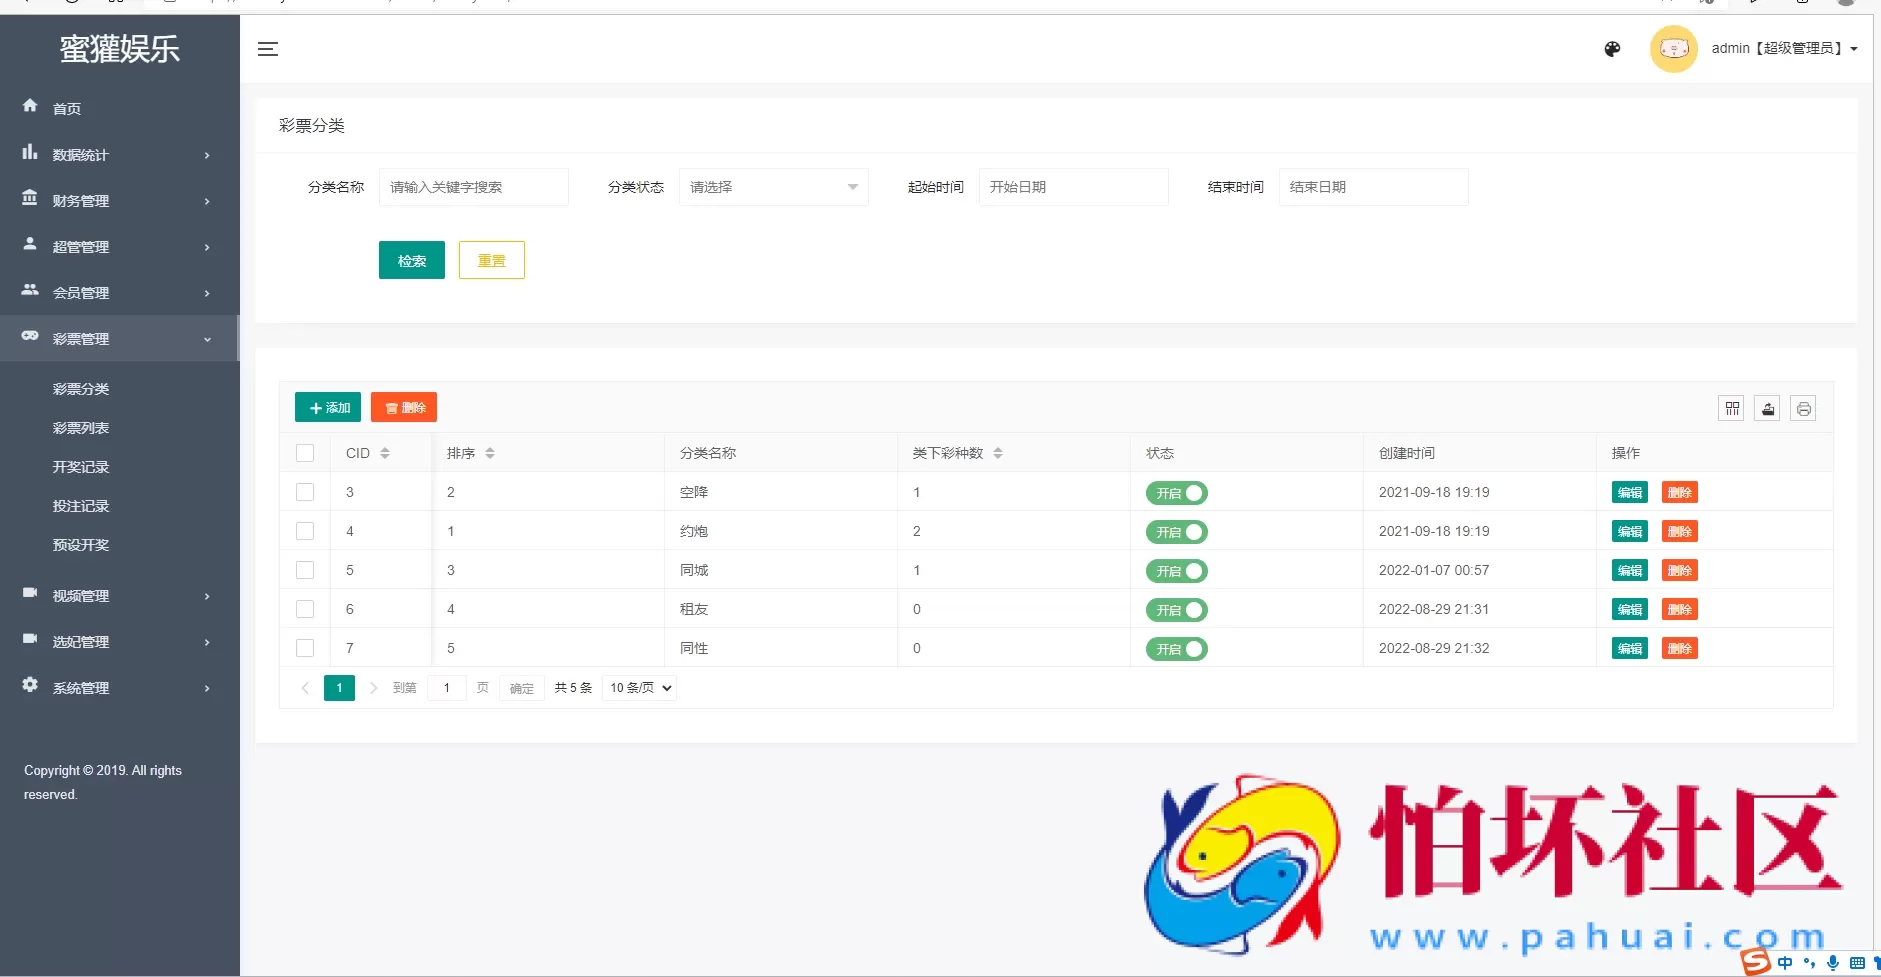Check the row checkbox for CID 4
This screenshot has height=977, width=1881.
click(305, 530)
